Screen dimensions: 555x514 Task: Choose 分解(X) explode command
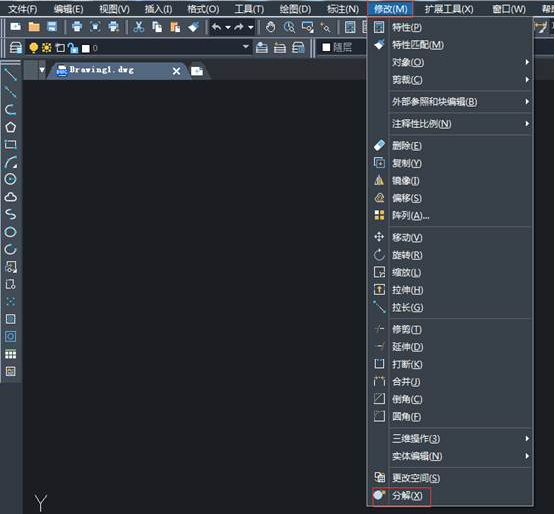tap(450, 496)
